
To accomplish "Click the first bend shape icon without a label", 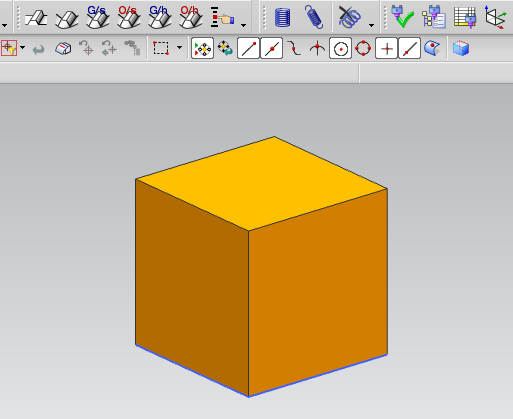I will click(x=36, y=17).
